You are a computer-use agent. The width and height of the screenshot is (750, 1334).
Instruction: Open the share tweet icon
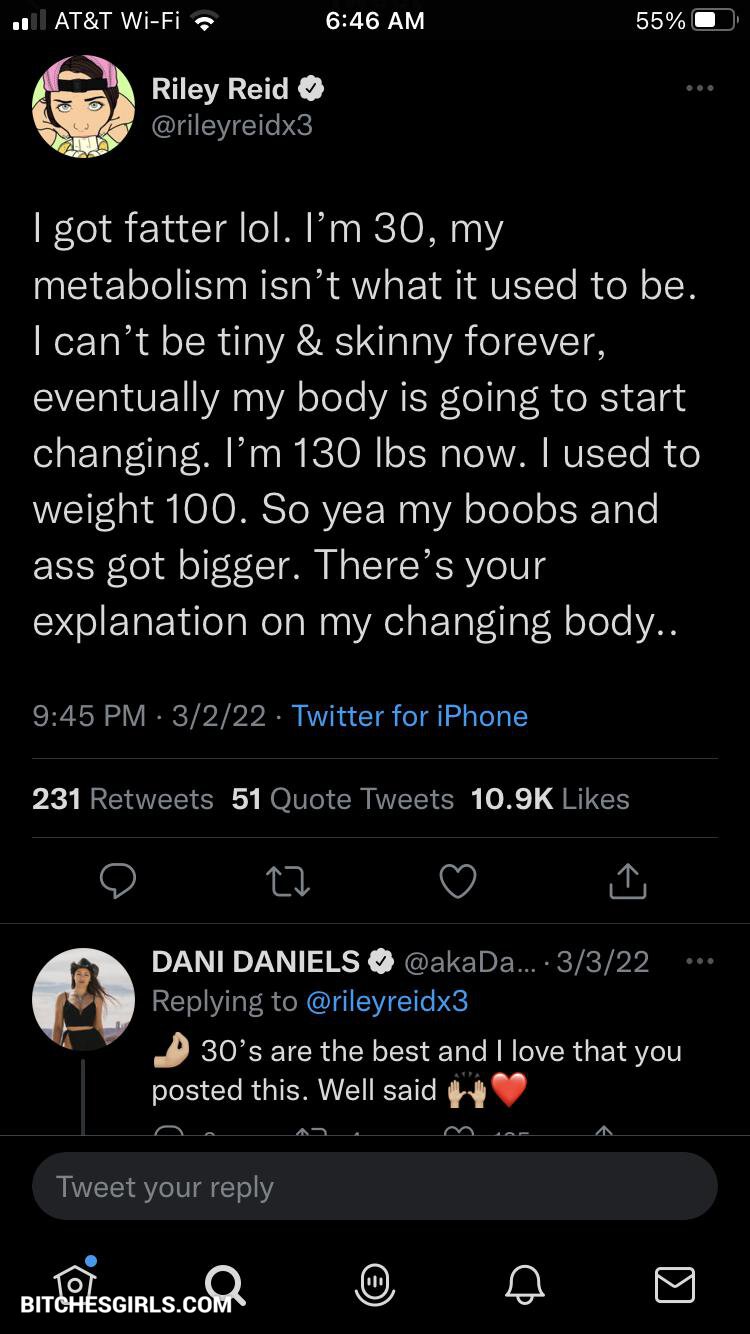pyautogui.click(x=628, y=881)
